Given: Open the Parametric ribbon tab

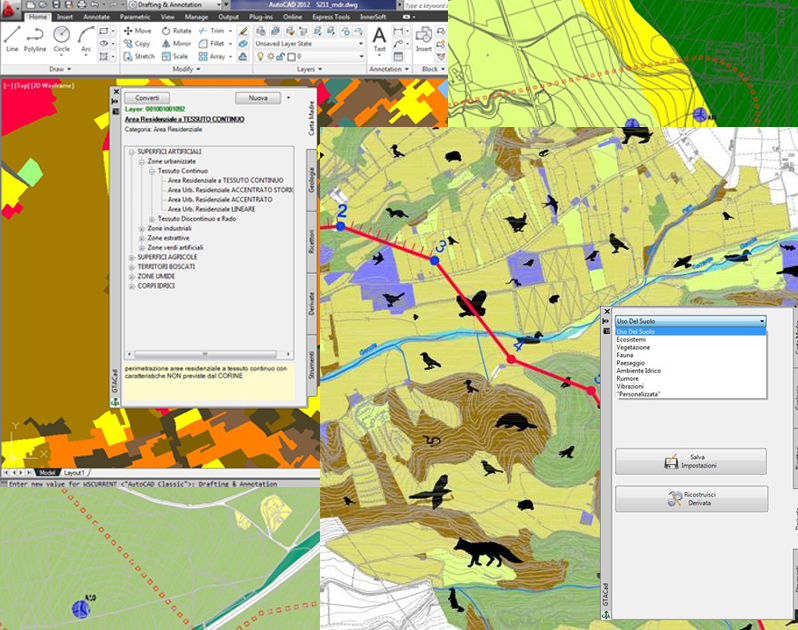Looking at the screenshot, I should tap(135, 17).
